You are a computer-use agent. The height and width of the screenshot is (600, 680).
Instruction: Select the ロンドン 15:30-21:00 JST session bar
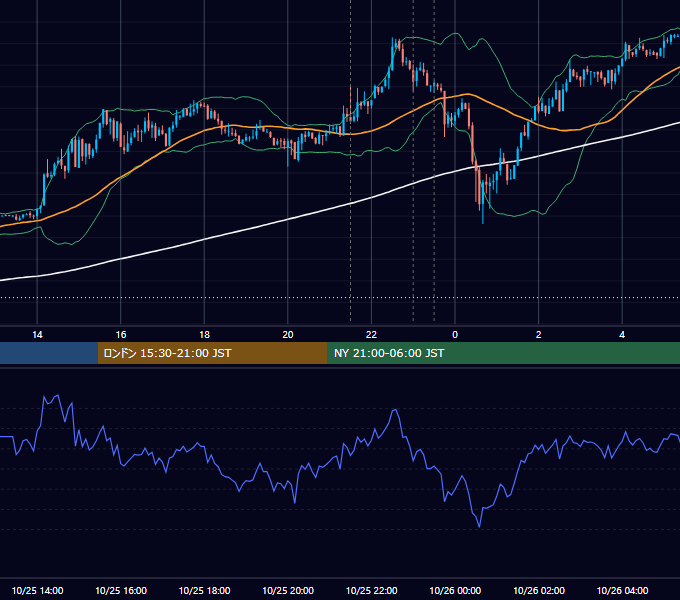[x=212, y=353]
